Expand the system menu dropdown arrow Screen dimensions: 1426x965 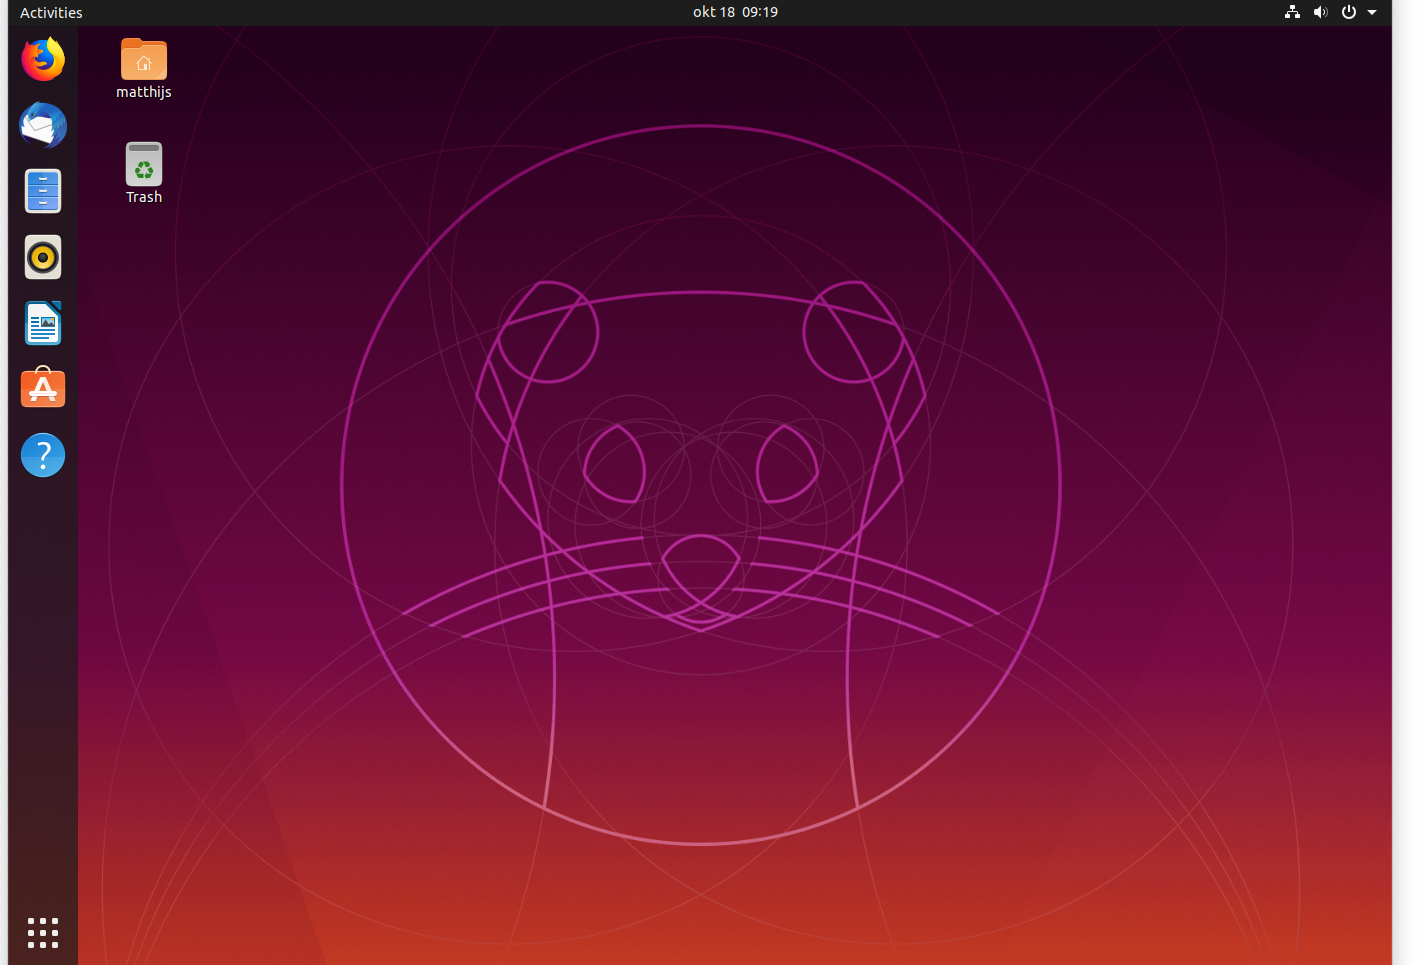click(x=1372, y=12)
